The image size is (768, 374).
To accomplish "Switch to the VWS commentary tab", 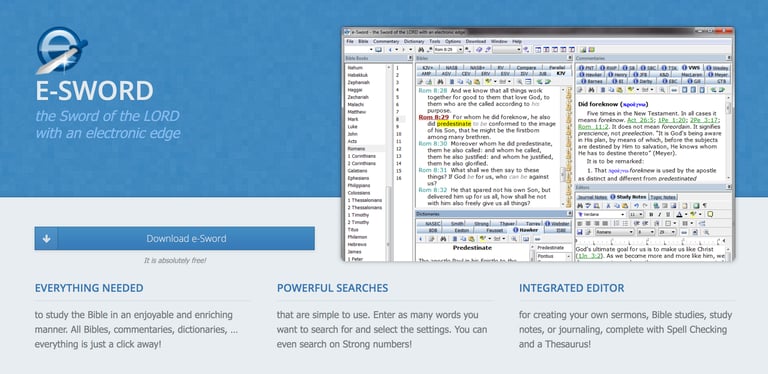I will tap(692, 68).
